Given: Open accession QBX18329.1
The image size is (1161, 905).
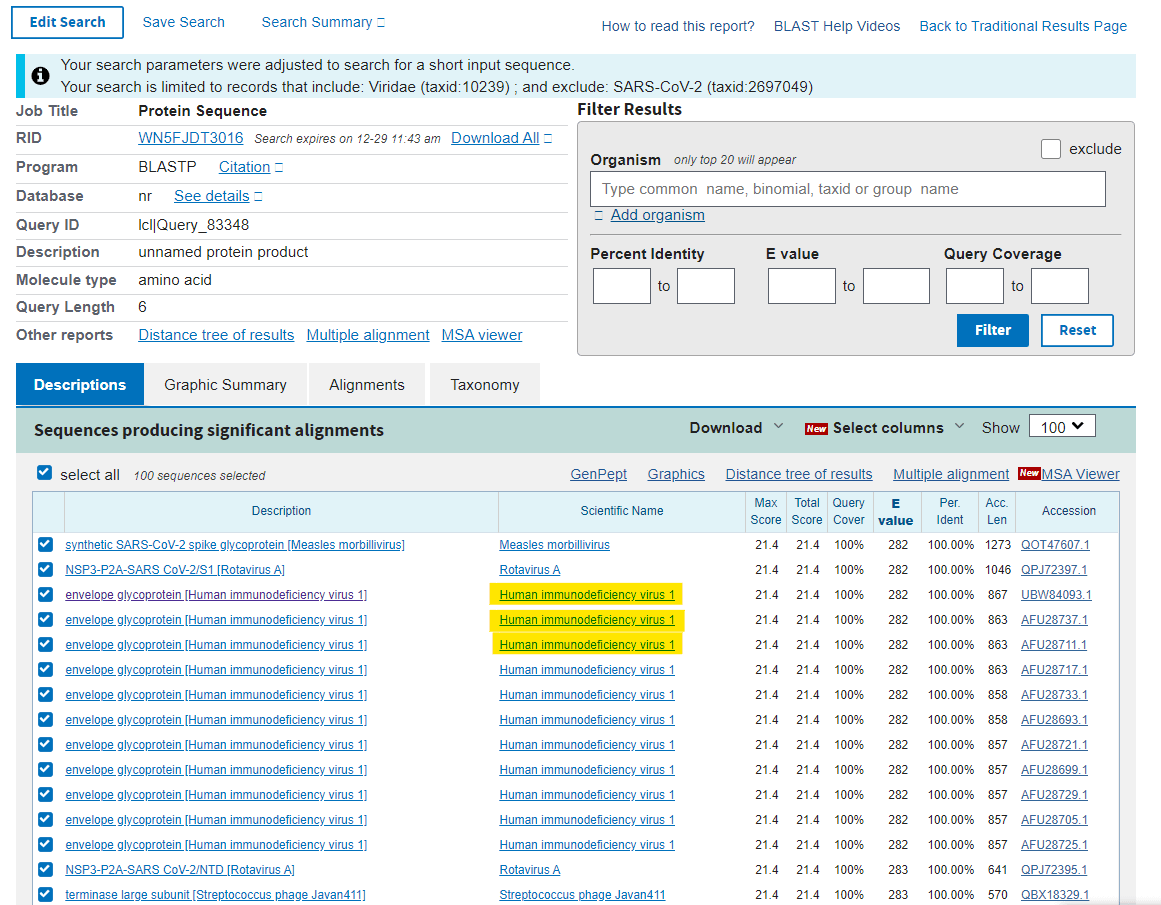Looking at the screenshot, I should pos(1055,895).
